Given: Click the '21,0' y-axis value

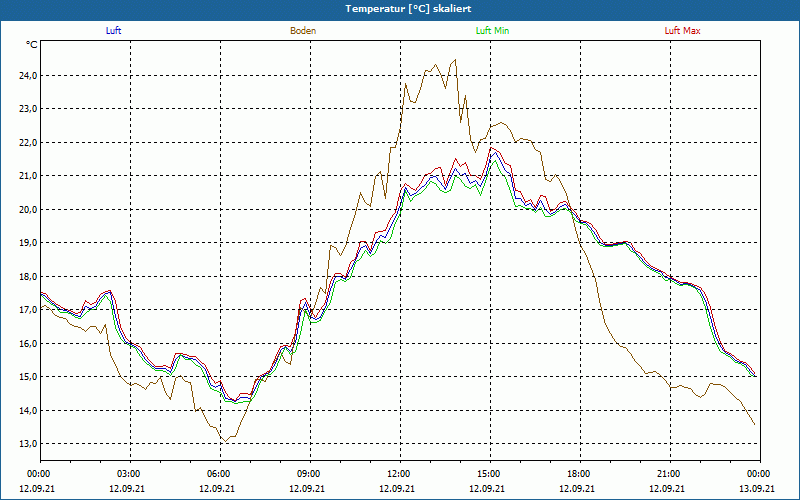Looking at the screenshot, I should tap(29, 176).
